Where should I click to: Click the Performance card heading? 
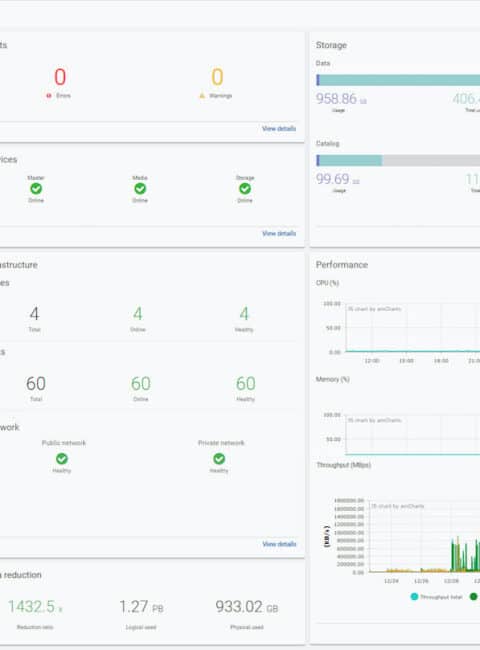pos(342,265)
